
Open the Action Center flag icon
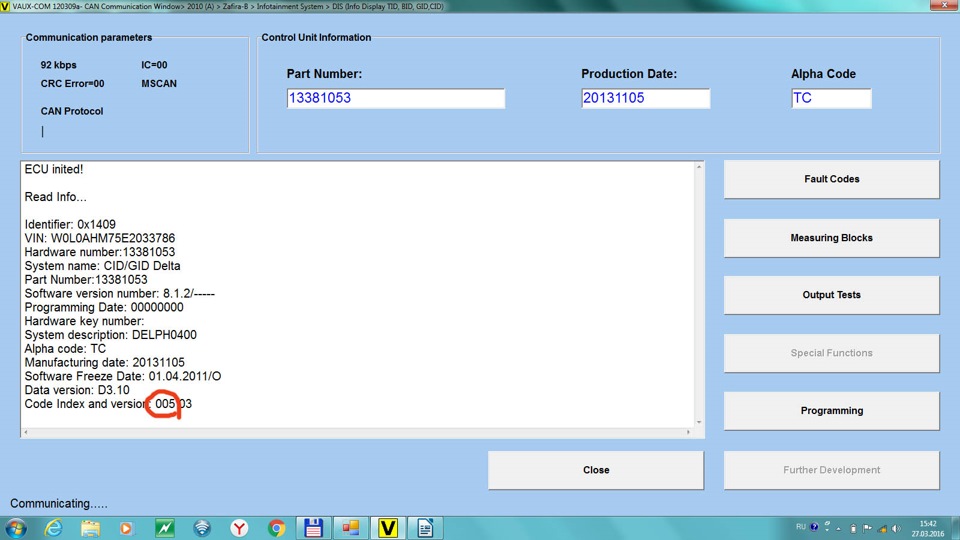868,528
